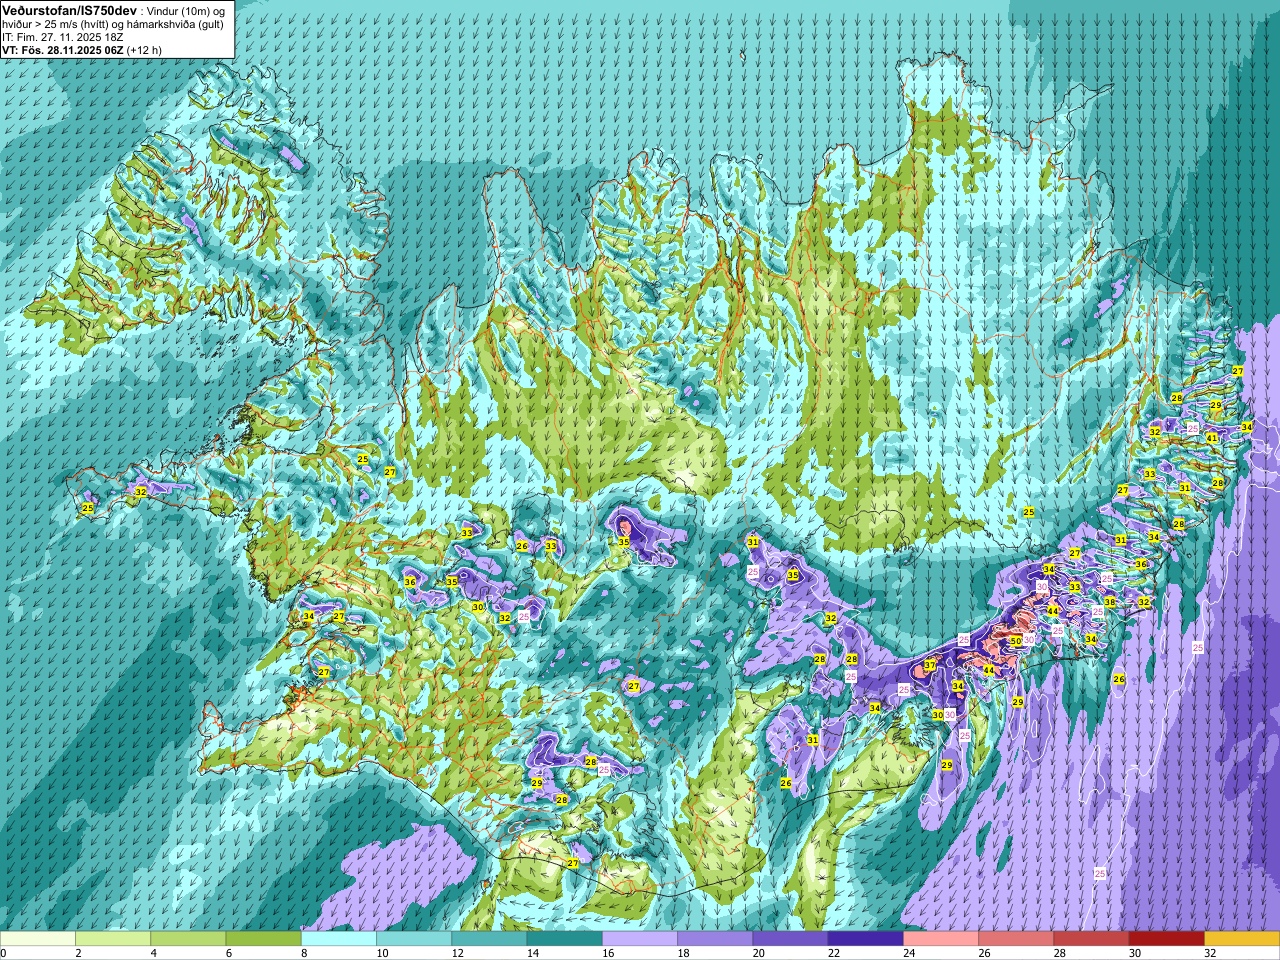Click the 16–18 m/s lavender legend swatch
The width and height of the screenshot is (1280, 960).
click(x=640, y=939)
